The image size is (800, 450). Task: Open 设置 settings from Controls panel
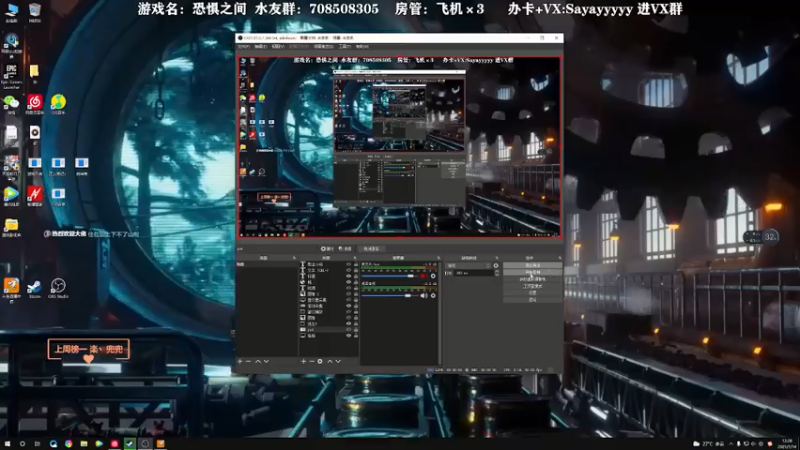(x=533, y=293)
